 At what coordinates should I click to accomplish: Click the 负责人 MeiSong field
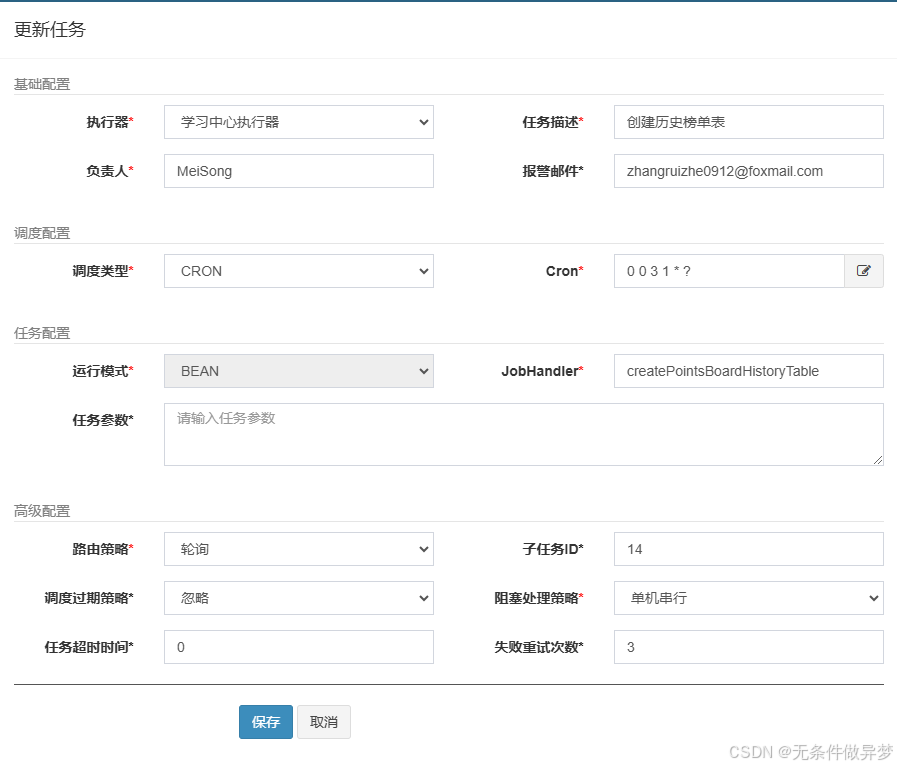tap(299, 171)
